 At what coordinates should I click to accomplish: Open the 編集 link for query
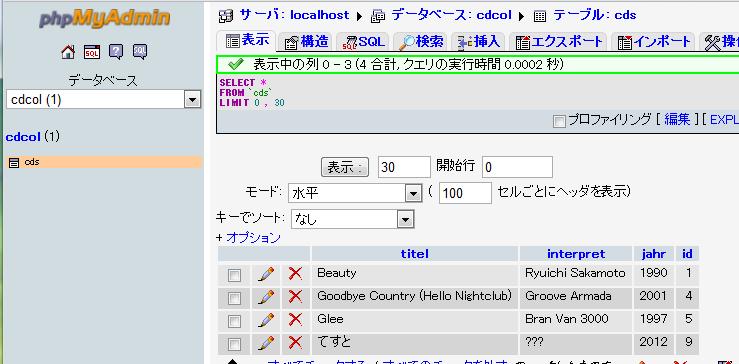[x=677, y=120]
